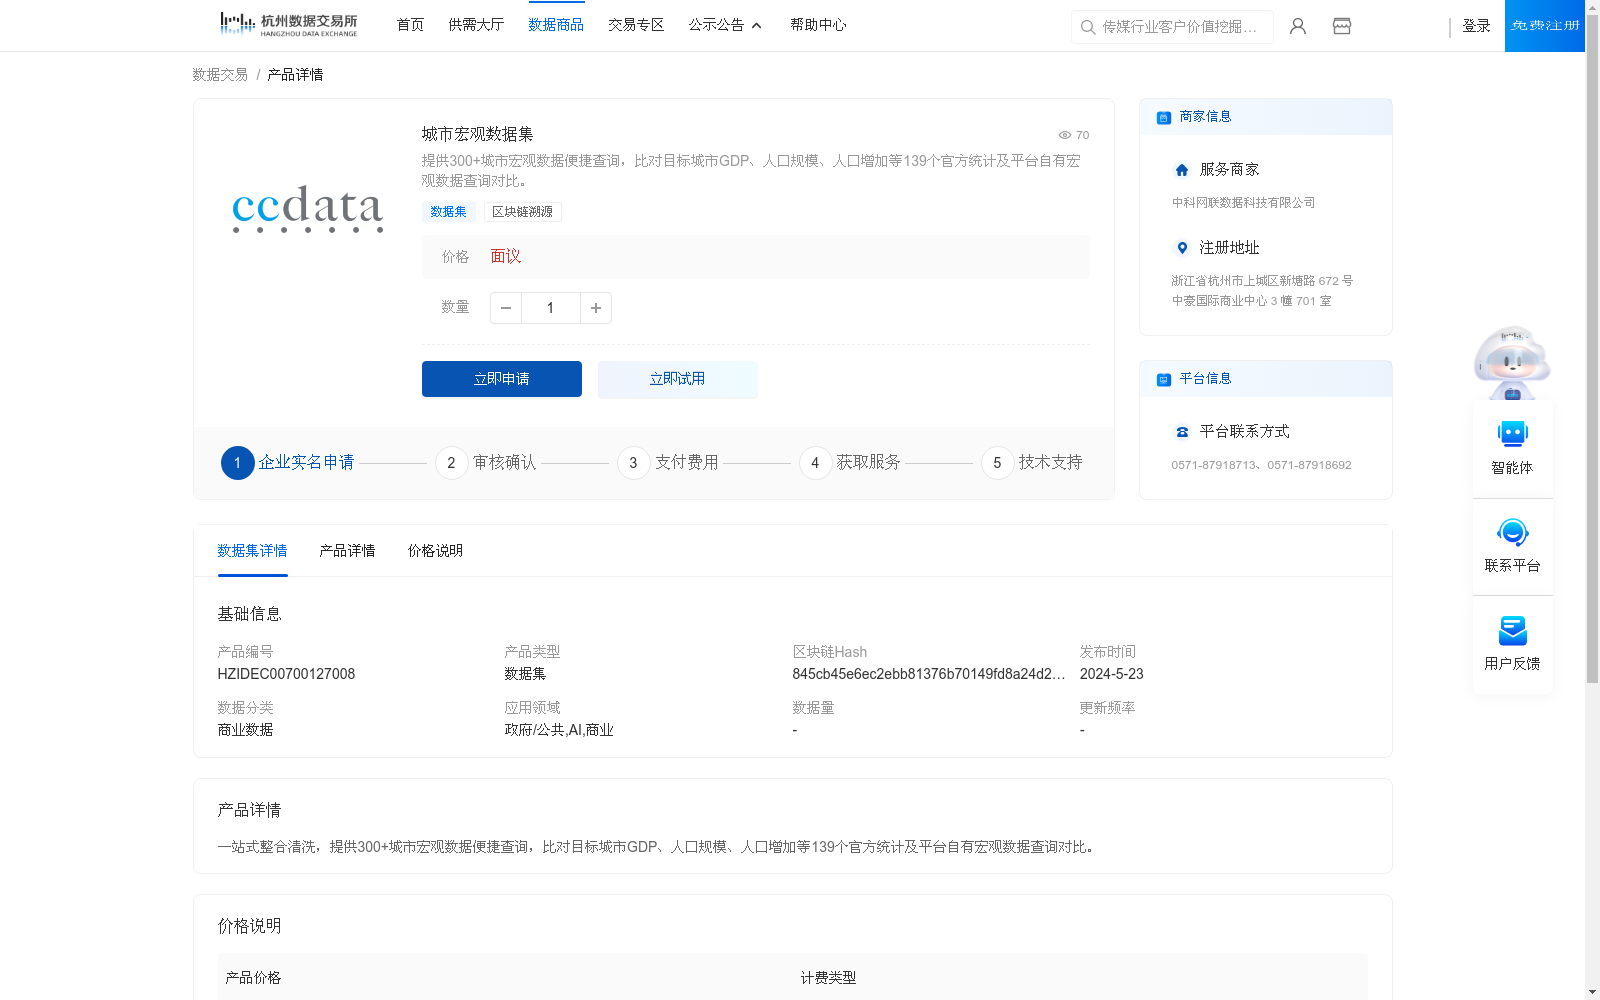
Task: Click merchant name 中科网联数据科技有限公司
Action: [1243, 203]
